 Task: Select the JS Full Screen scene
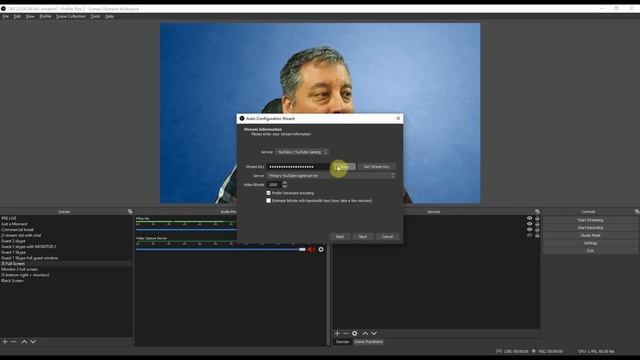point(66,264)
